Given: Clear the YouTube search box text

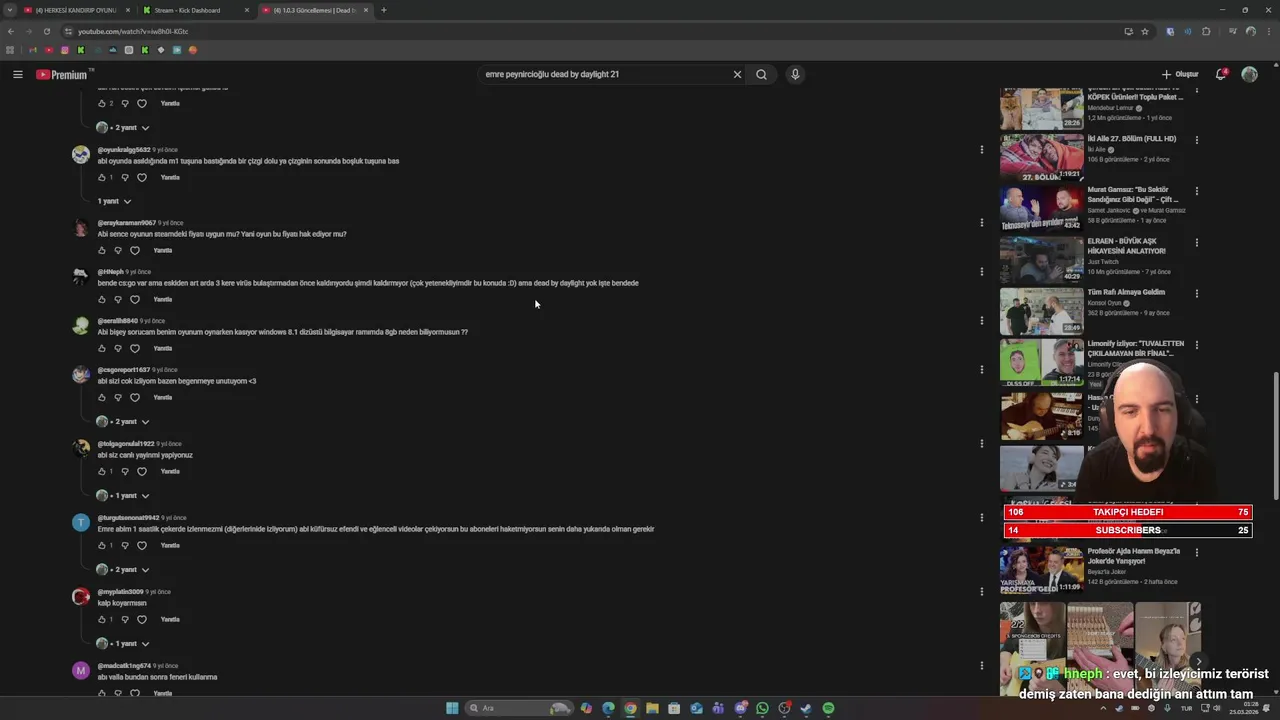Looking at the screenshot, I should pyautogui.click(x=737, y=74).
